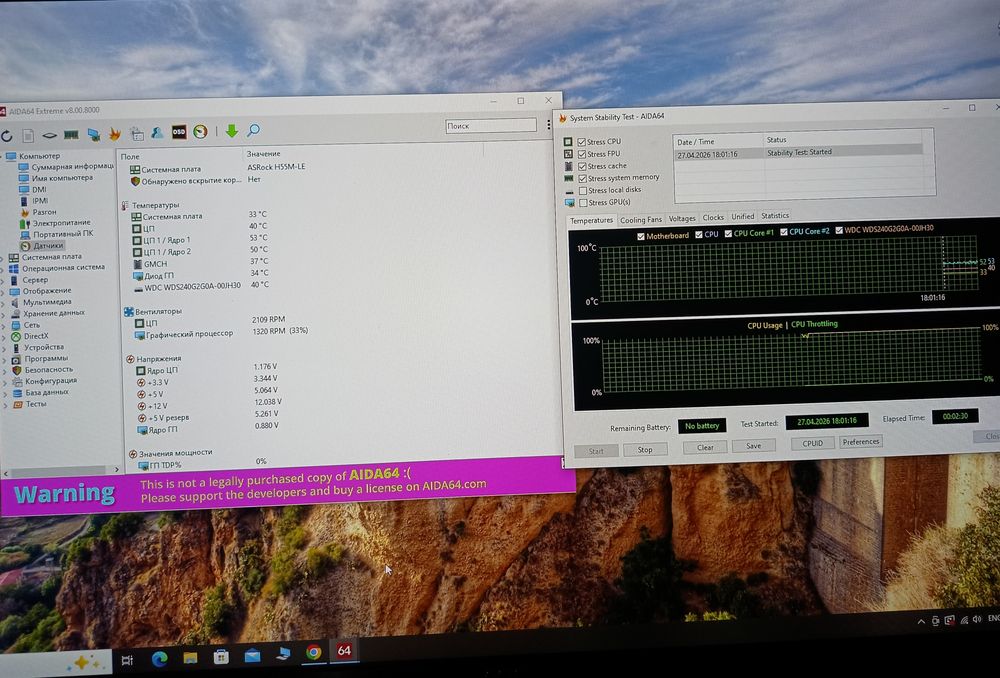Expand the Конфигурация tree node

(x=3, y=381)
